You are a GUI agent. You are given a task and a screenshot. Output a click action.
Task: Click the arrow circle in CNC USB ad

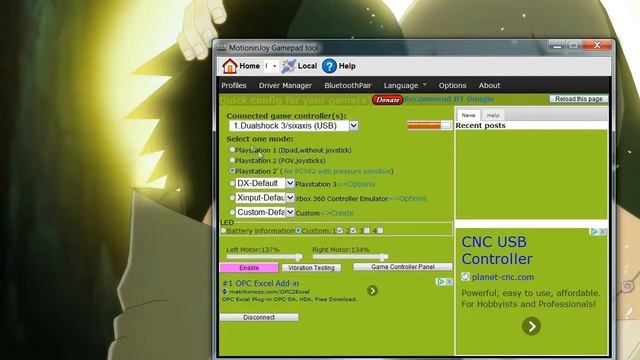pyautogui.click(x=531, y=326)
